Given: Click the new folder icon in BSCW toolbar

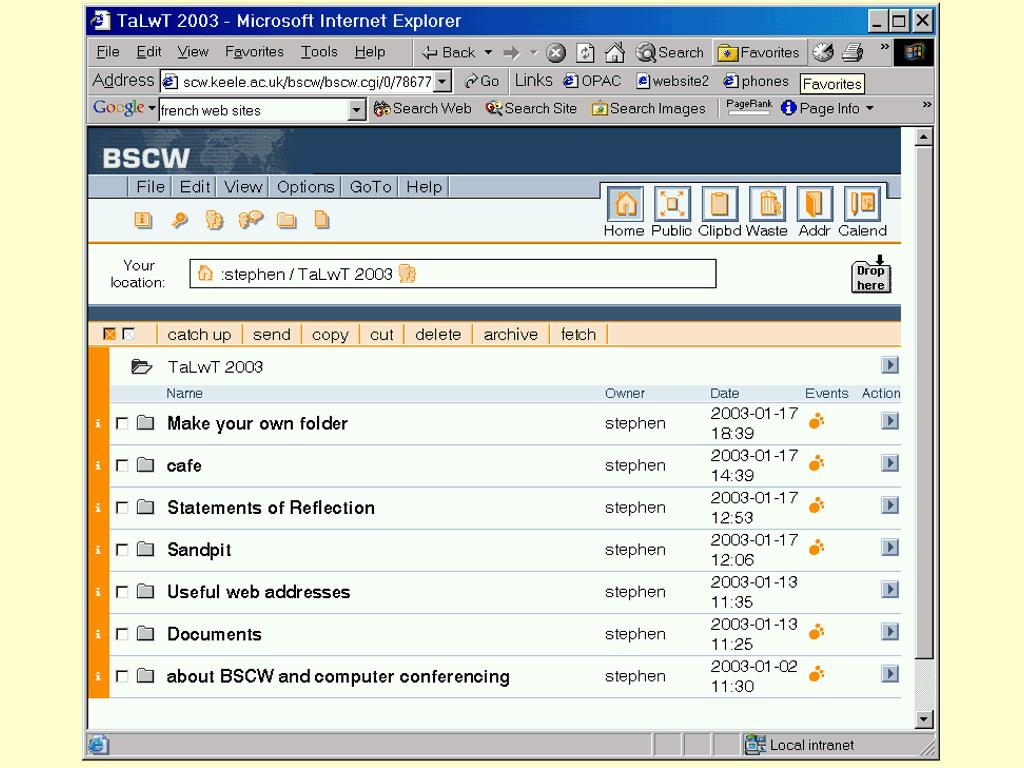Looking at the screenshot, I should pos(286,220).
